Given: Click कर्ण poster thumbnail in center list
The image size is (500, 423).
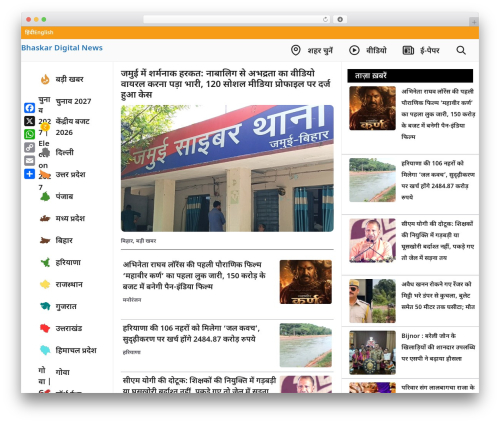Looking at the screenshot, I should [306, 282].
